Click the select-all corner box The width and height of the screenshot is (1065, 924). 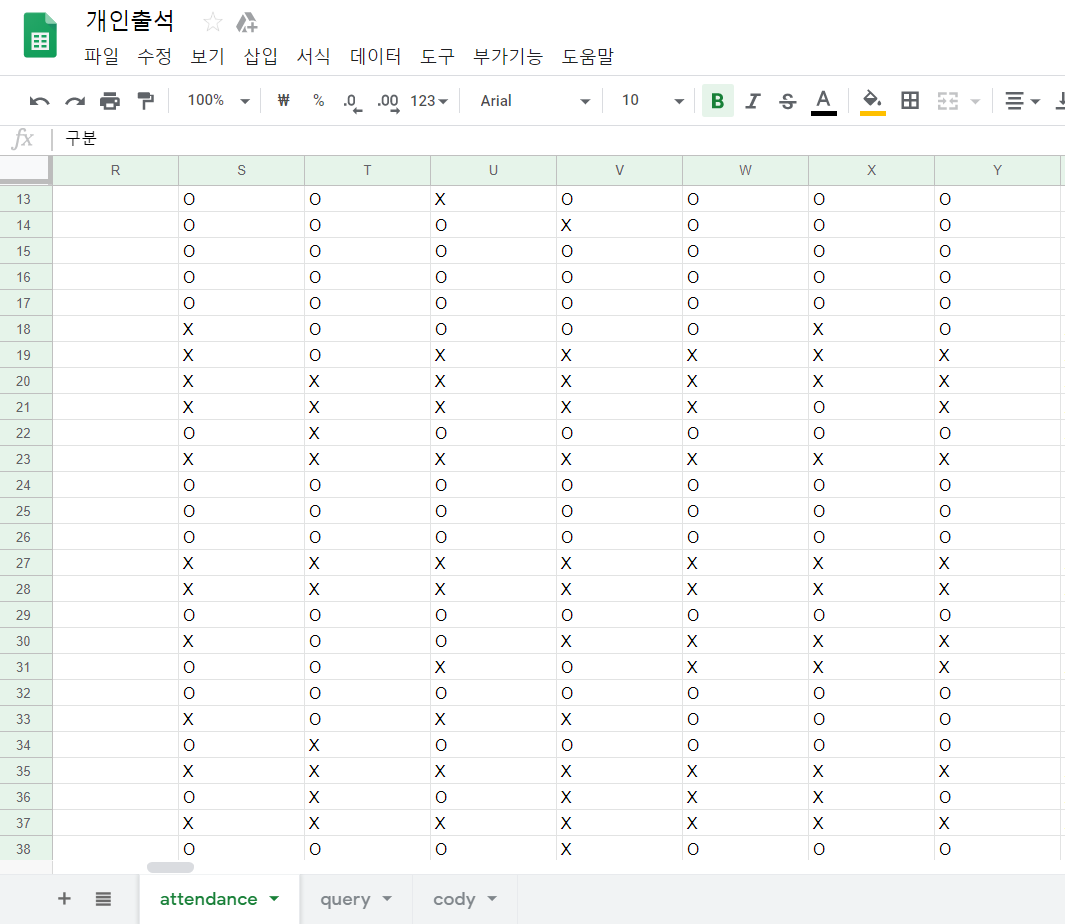tap(26, 170)
